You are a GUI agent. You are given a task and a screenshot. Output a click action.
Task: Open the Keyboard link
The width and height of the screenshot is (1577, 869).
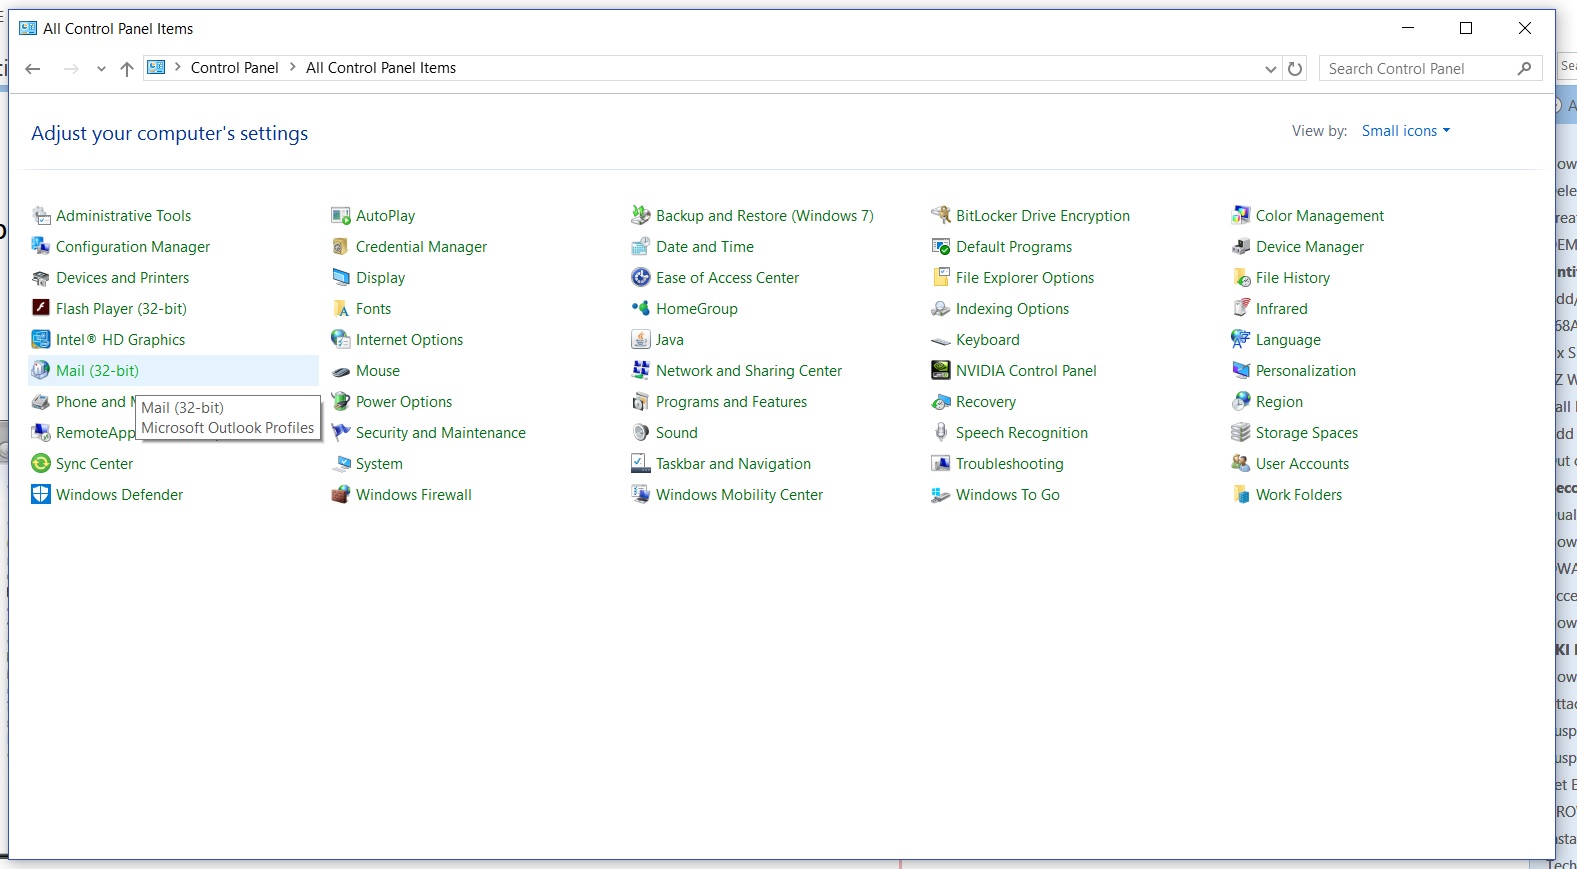pyautogui.click(x=988, y=340)
